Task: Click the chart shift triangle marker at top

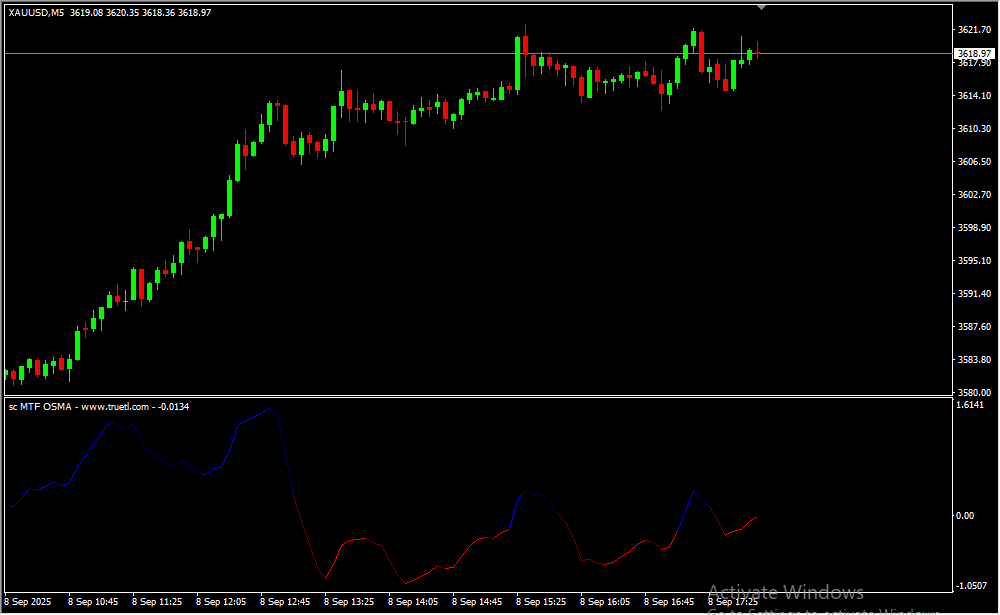Action: tap(762, 6)
